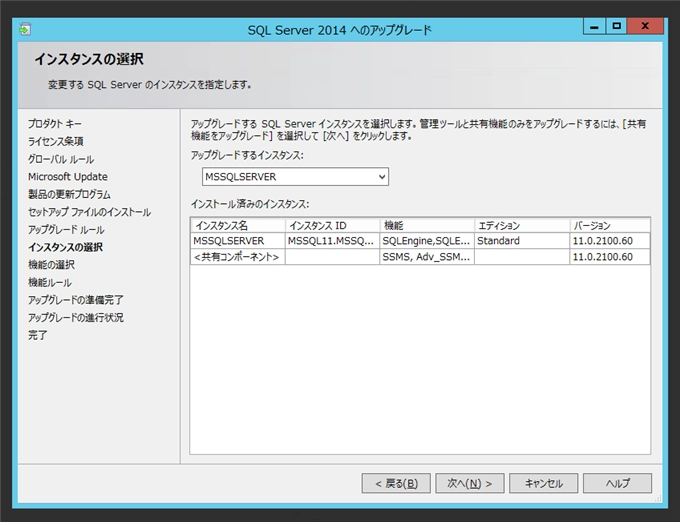The width and height of the screenshot is (680, 522).
Task: Click the ヘルプ button
Action: click(x=617, y=483)
